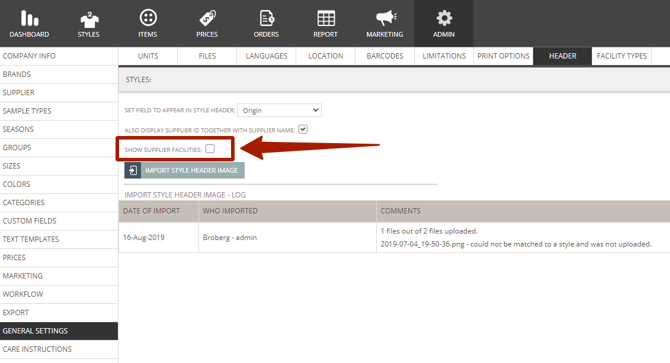Viewport: 670px width, 363px height.
Task: Switch to the Facility Types tab
Action: pos(622,56)
